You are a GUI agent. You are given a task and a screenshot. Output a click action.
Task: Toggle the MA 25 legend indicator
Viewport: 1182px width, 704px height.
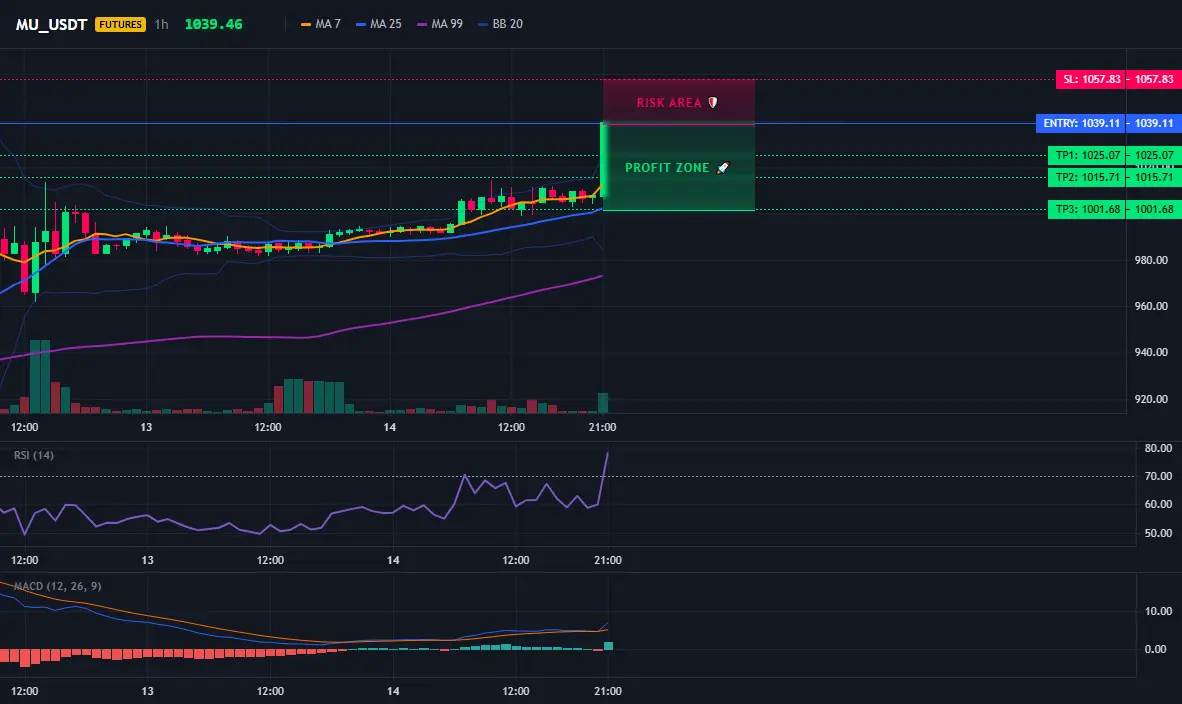(x=378, y=24)
